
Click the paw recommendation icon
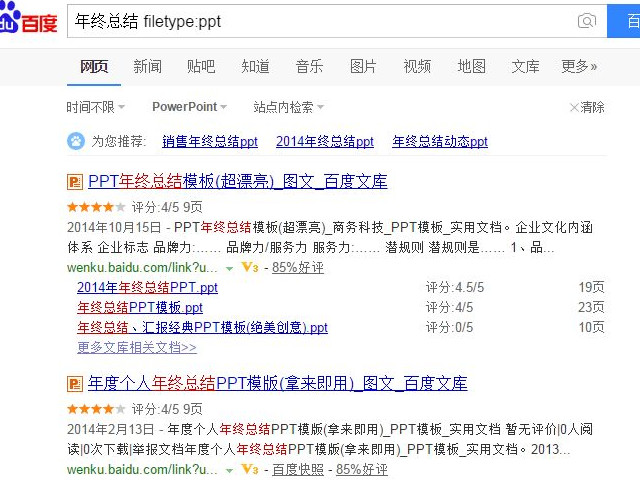point(76,141)
